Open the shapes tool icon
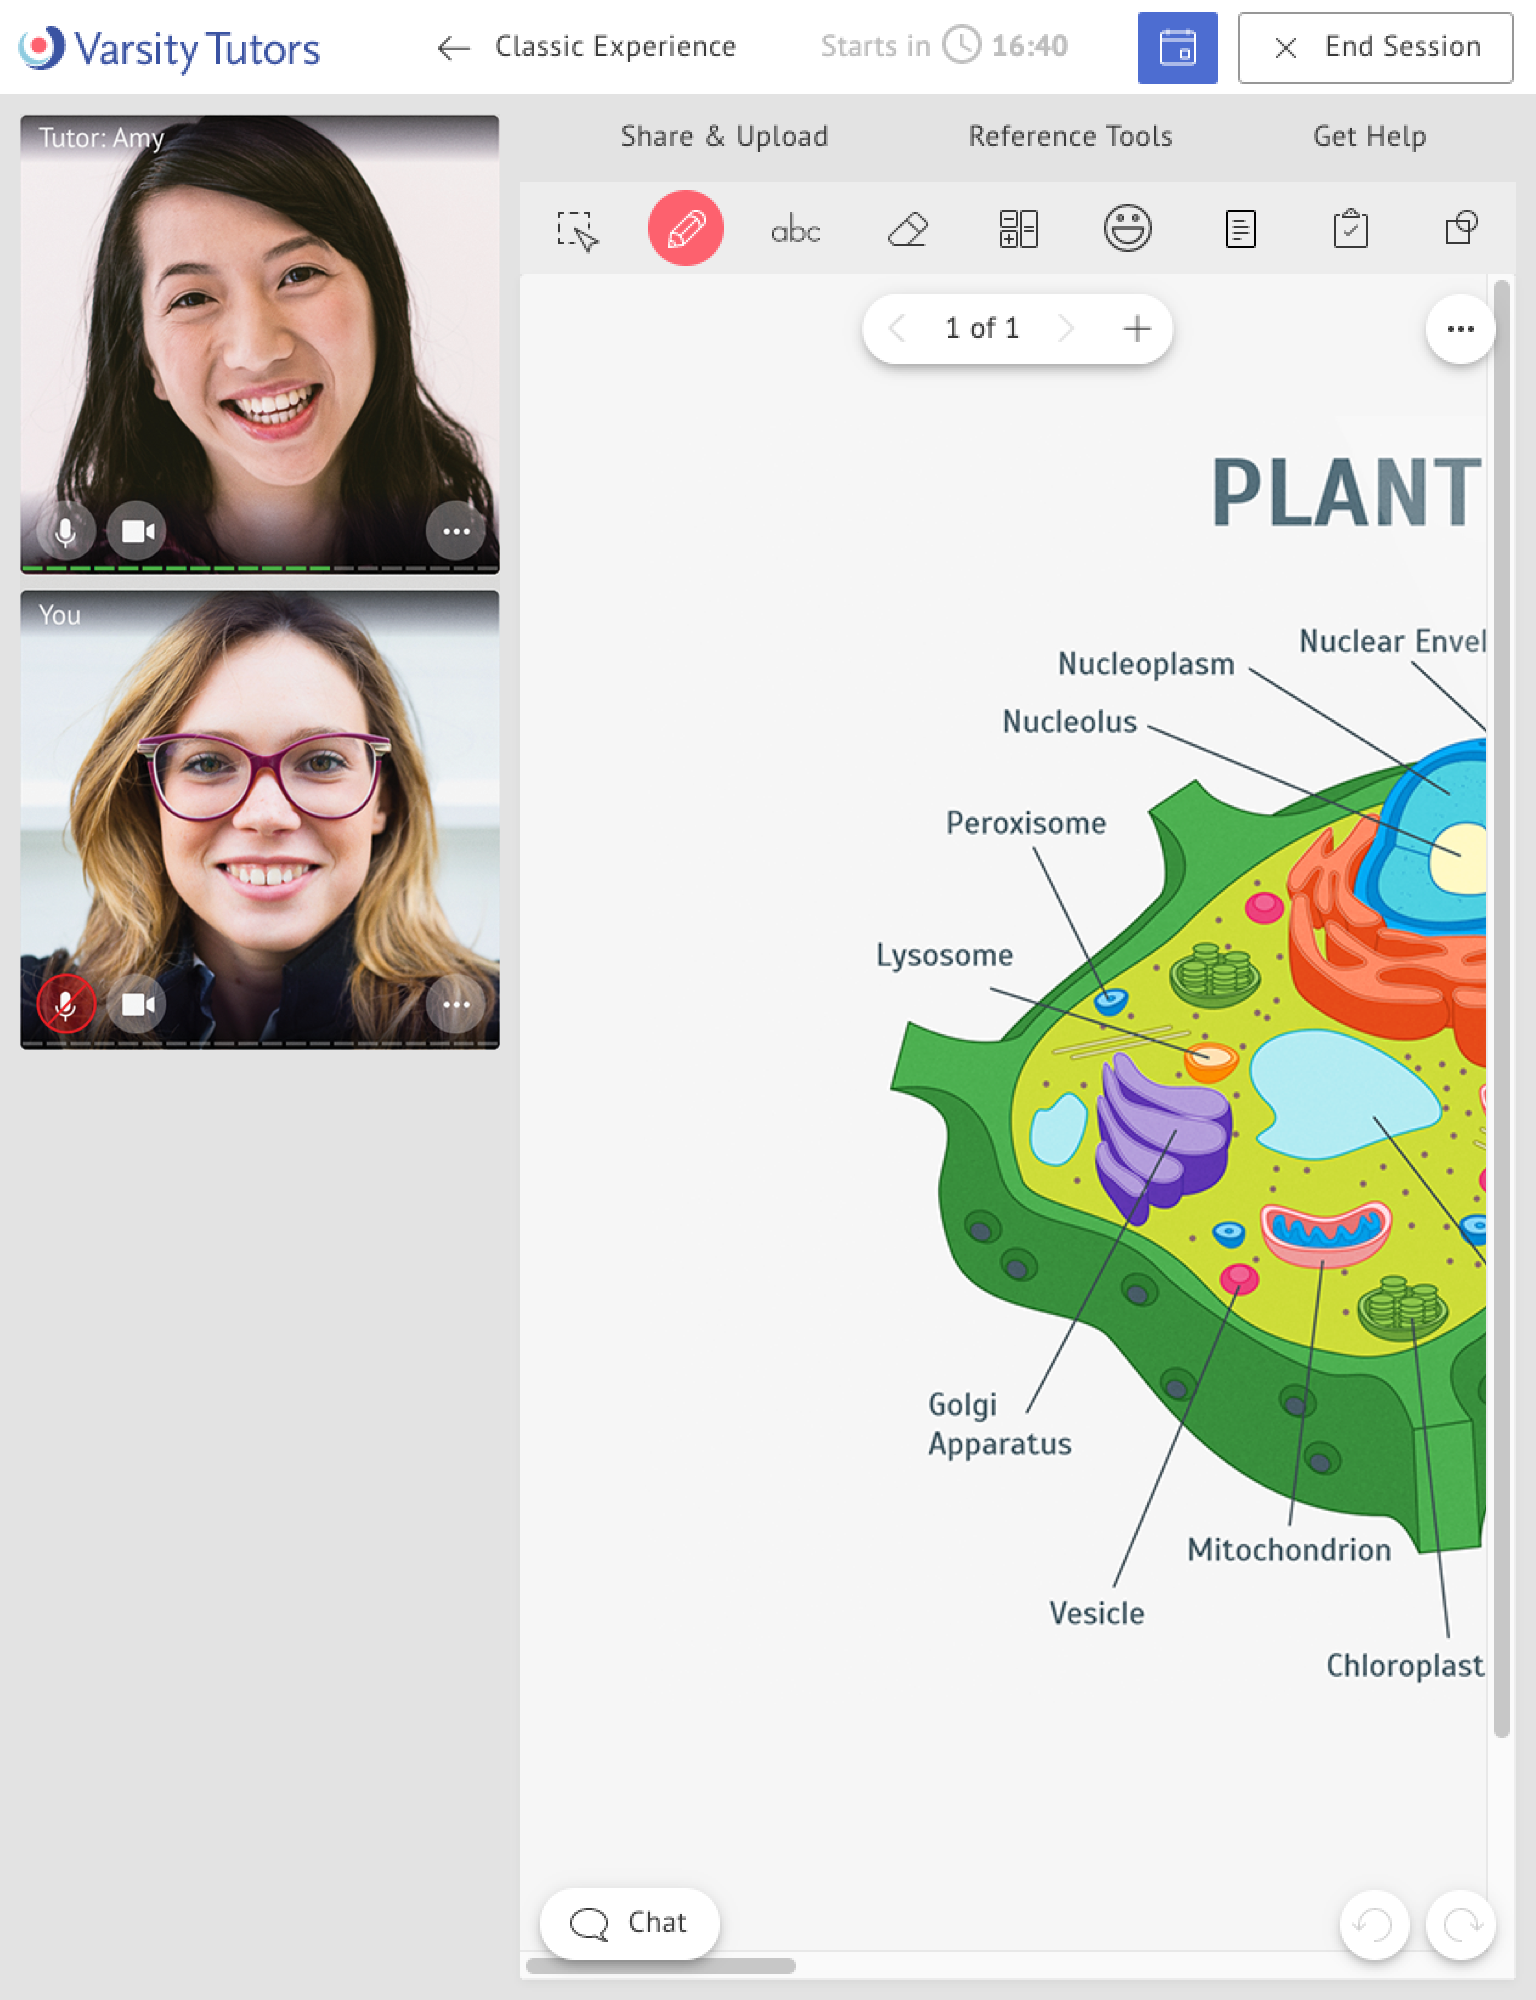The image size is (1536, 2000). [x=1461, y=229]
